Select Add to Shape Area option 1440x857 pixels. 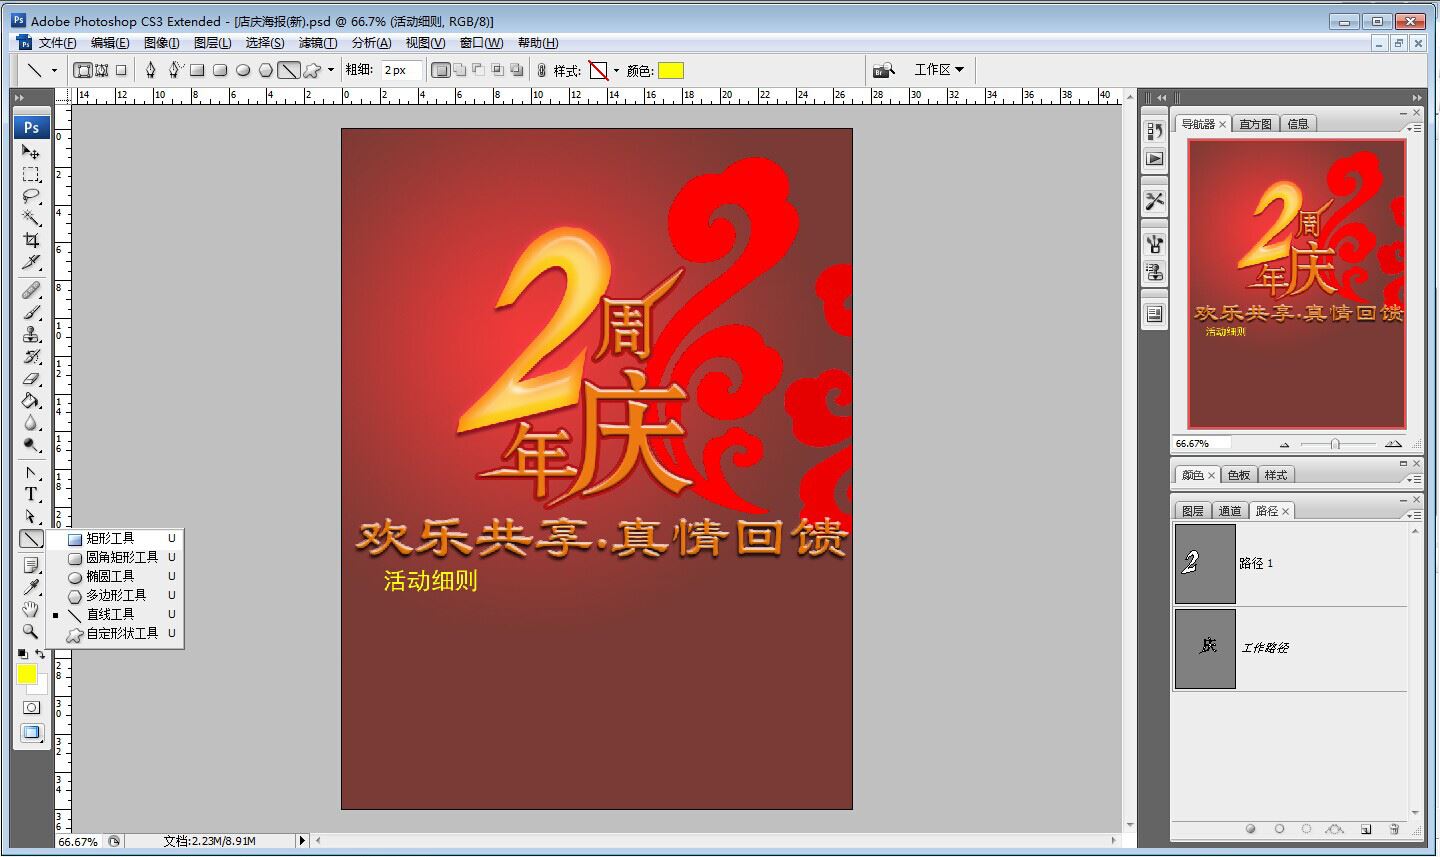pyautogui.click(x=459, y=70)
